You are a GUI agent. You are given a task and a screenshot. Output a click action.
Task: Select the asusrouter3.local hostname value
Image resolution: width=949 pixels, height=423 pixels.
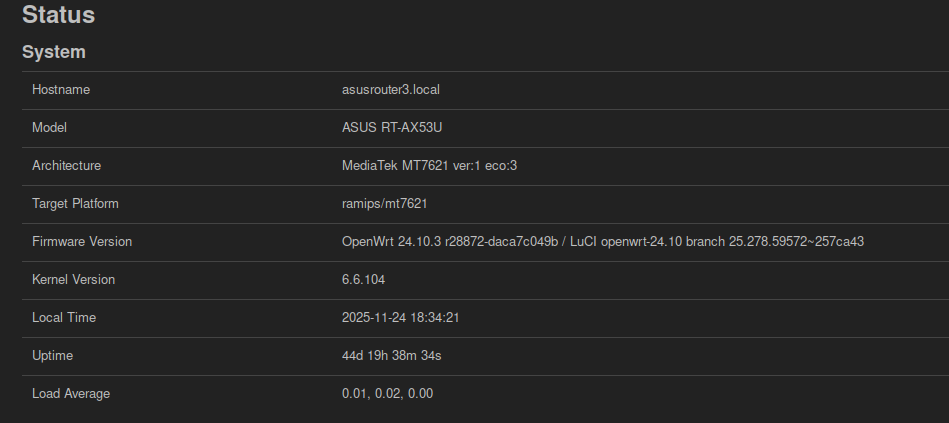(x=391, y=90)
